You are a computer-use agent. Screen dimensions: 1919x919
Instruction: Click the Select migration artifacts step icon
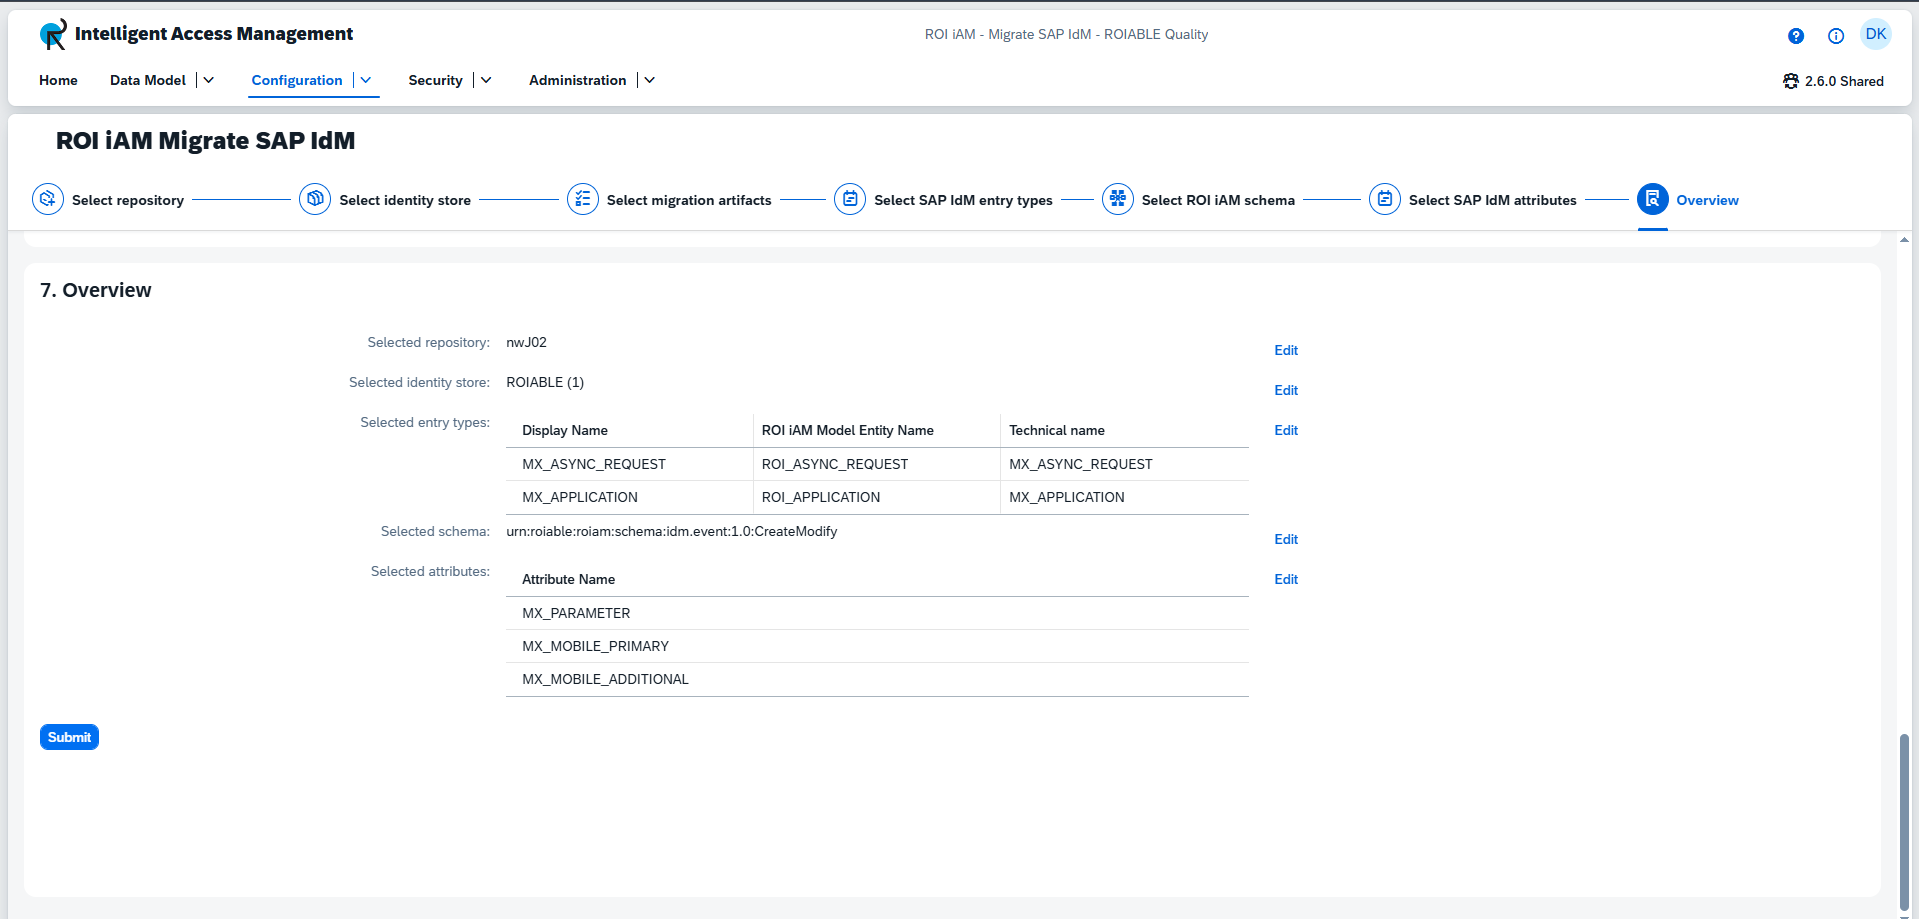pos(583,199)
